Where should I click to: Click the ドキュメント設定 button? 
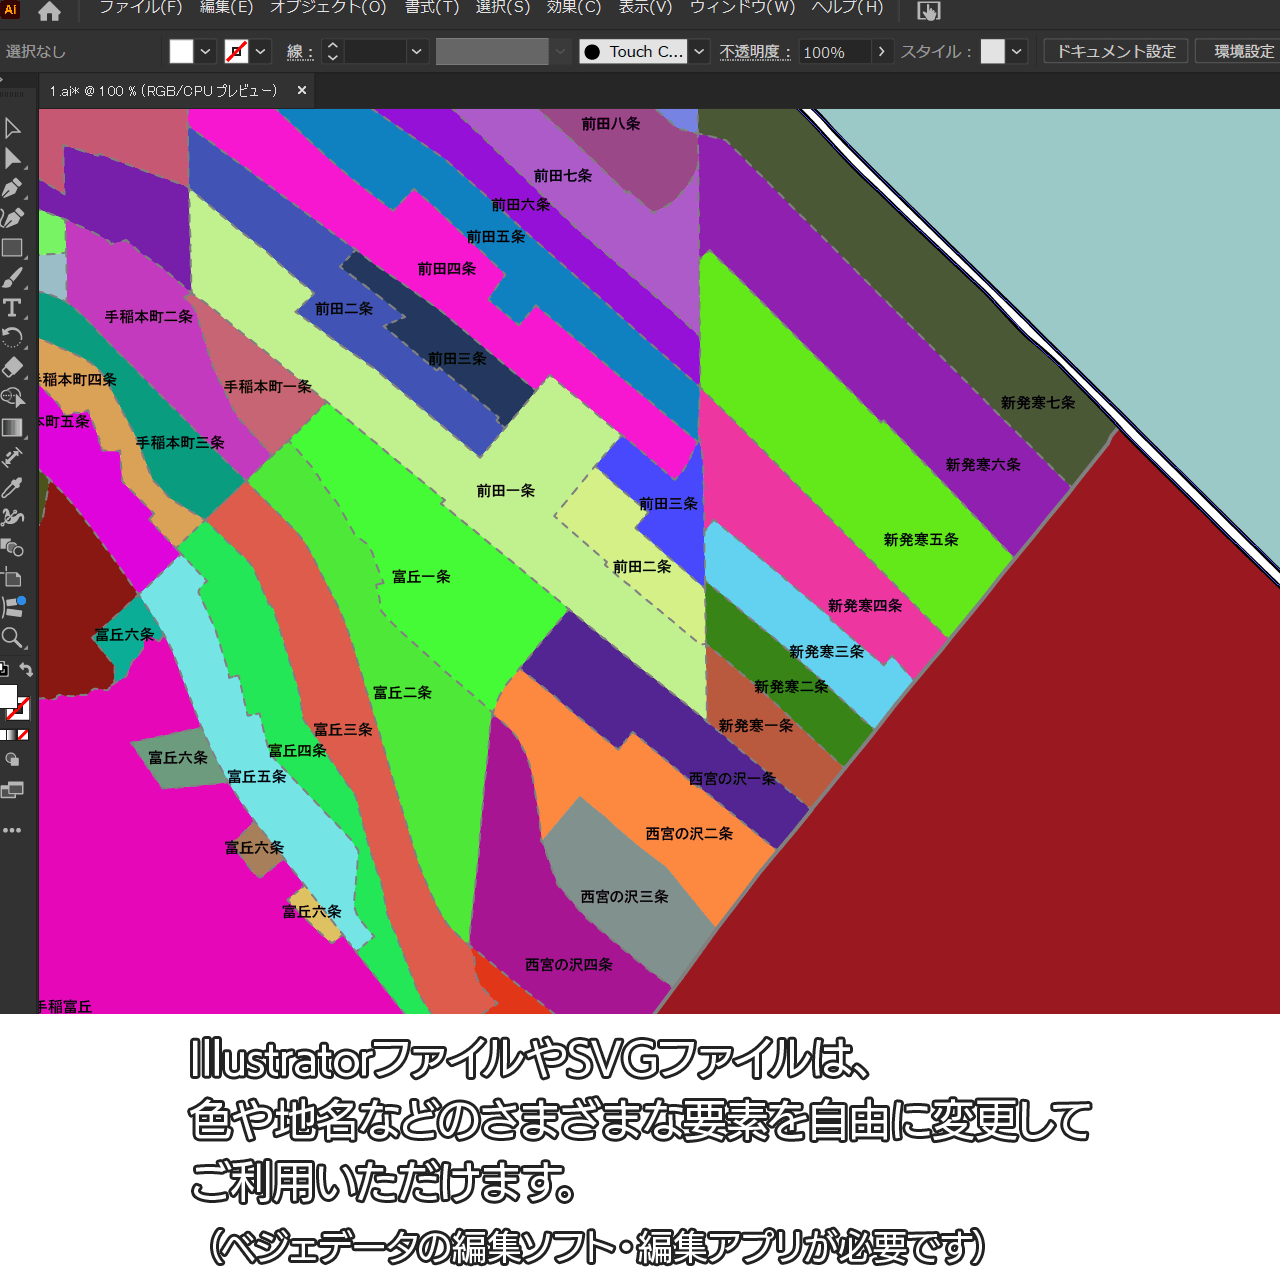tap(1116, 51)
